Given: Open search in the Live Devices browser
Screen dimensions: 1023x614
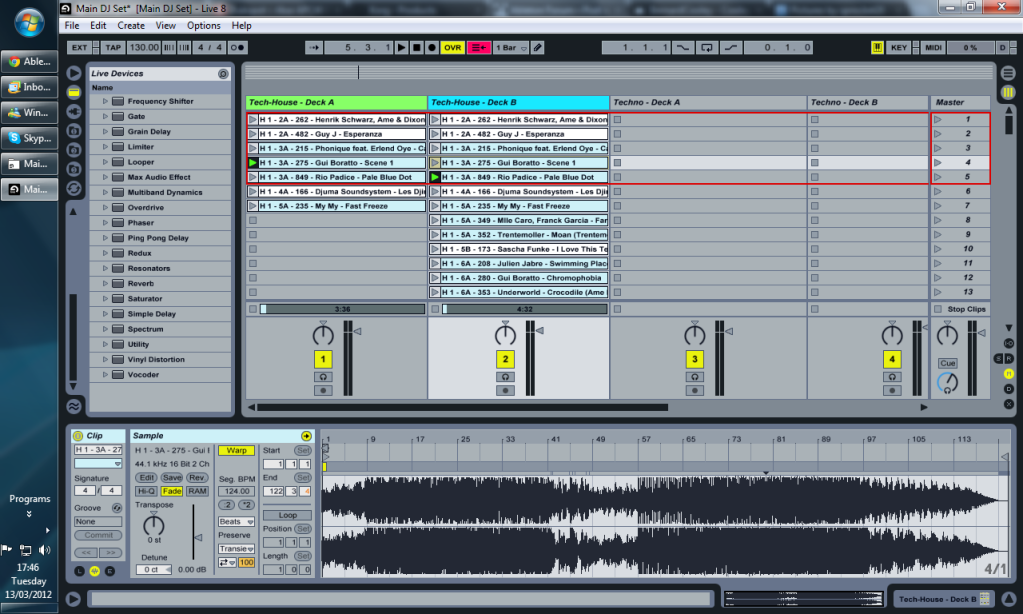Looking at the screenshot, I should point(223,74).
